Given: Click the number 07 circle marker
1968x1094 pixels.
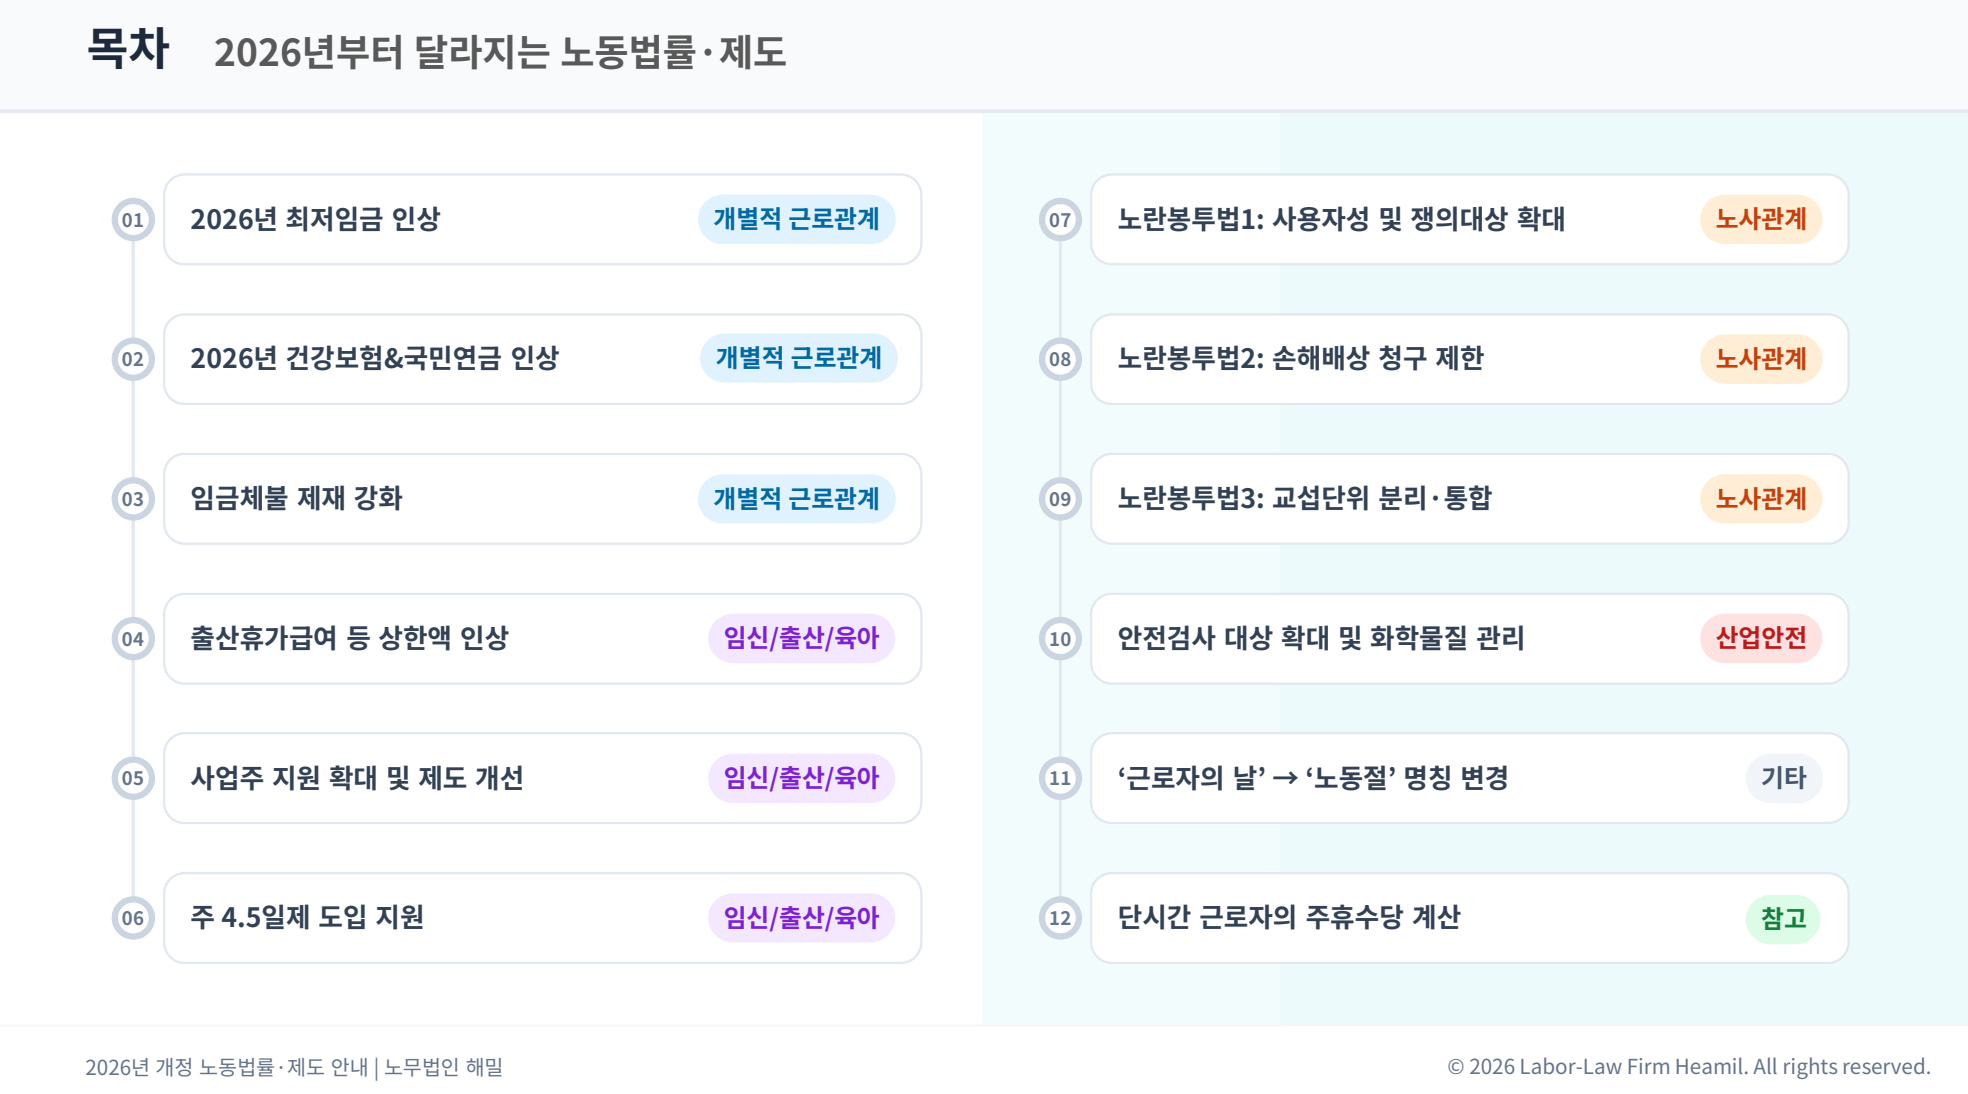Looking at the screenshot, I should (1060, 220).
